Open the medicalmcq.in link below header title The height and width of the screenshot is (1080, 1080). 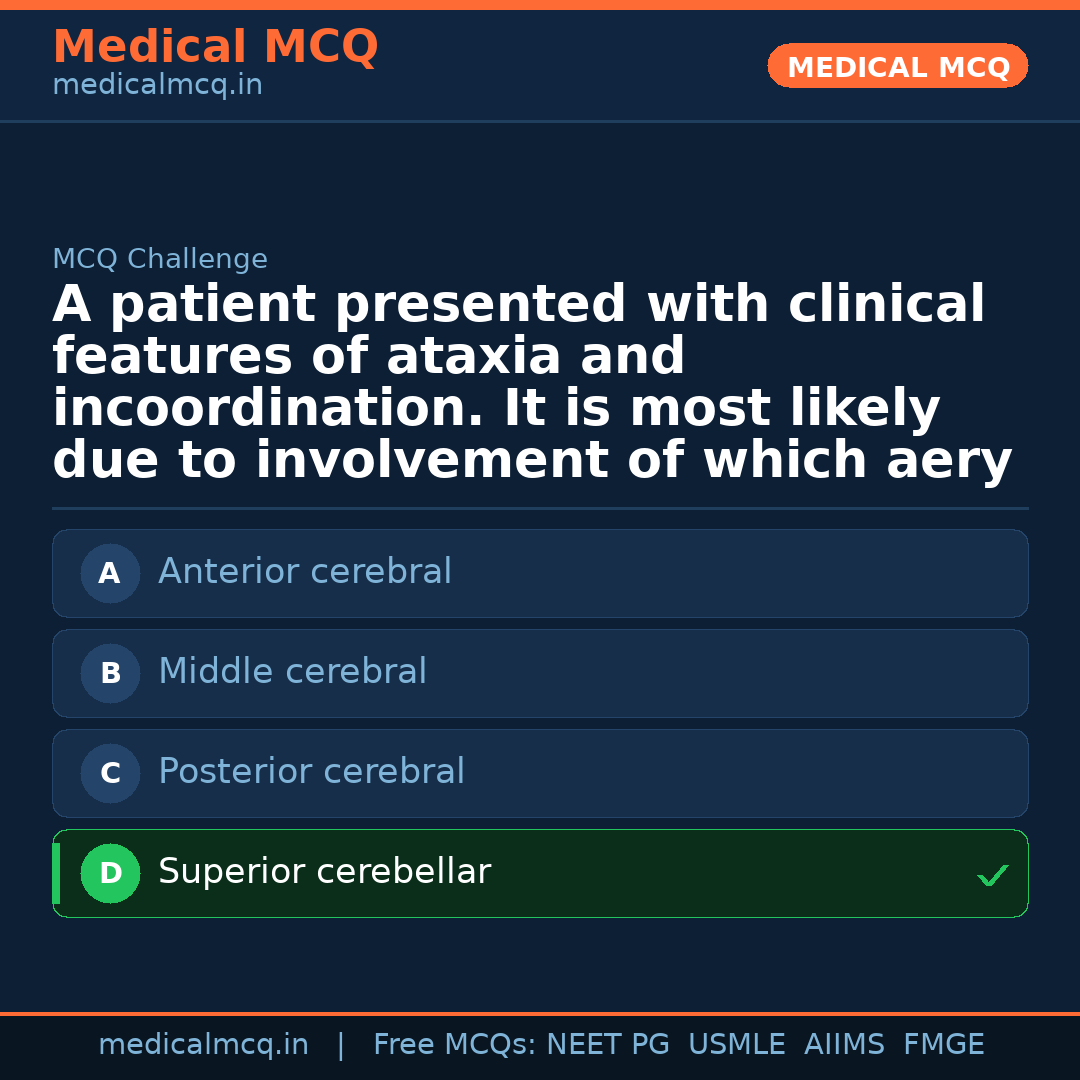point(157,86)
